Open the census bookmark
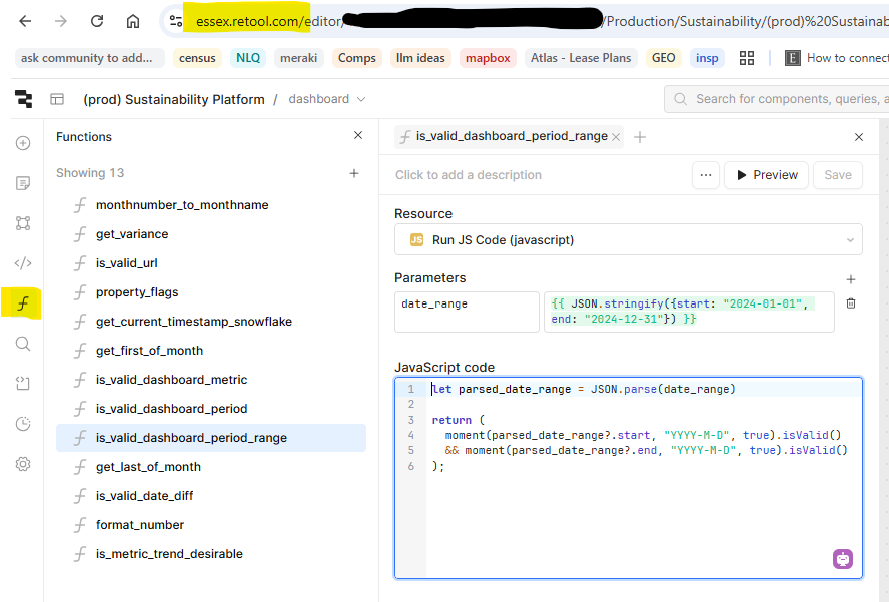The height and width of the screenshot is (602, 889). (x=197, y=58)
